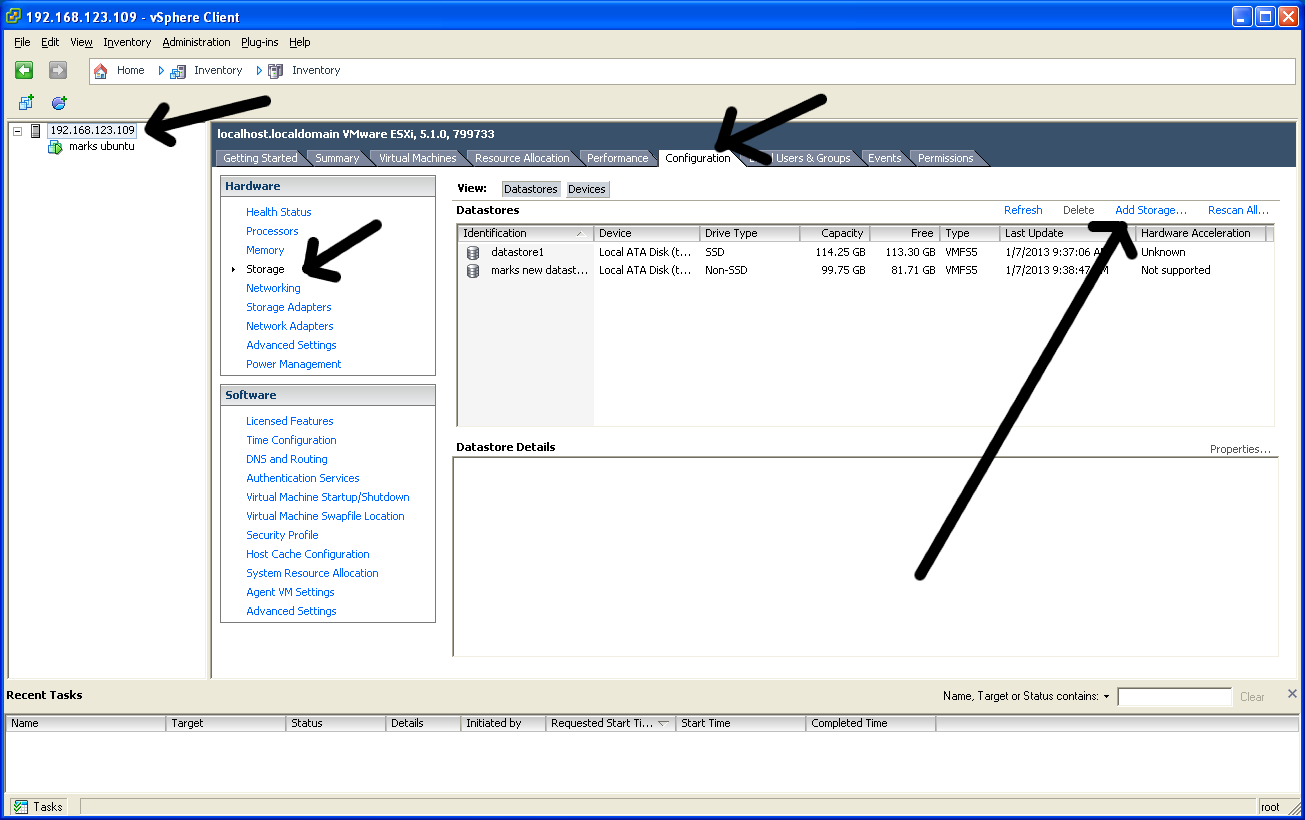
Task: Open the Edit menu
Action: (x=50, y=42)
